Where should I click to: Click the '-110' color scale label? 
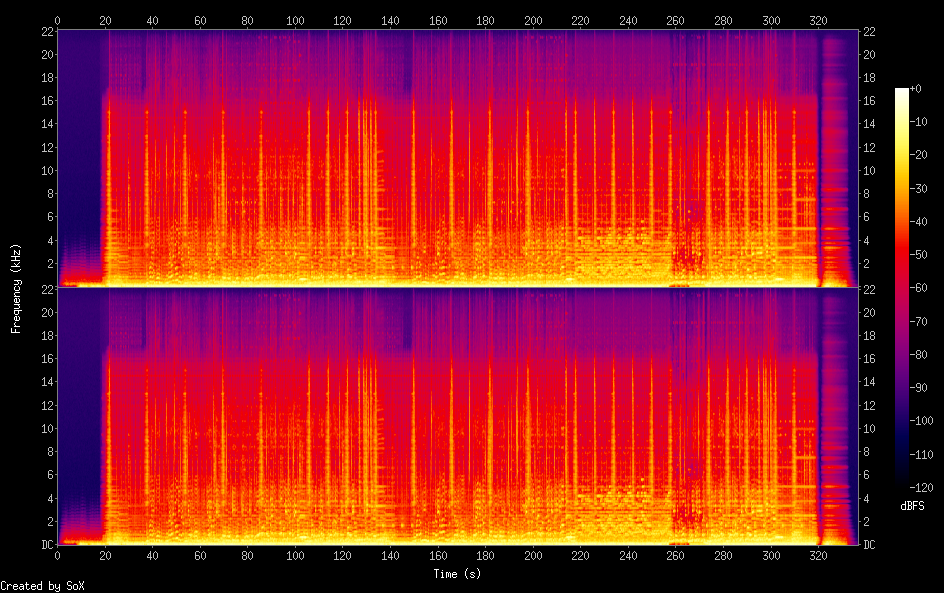[921, 455]
